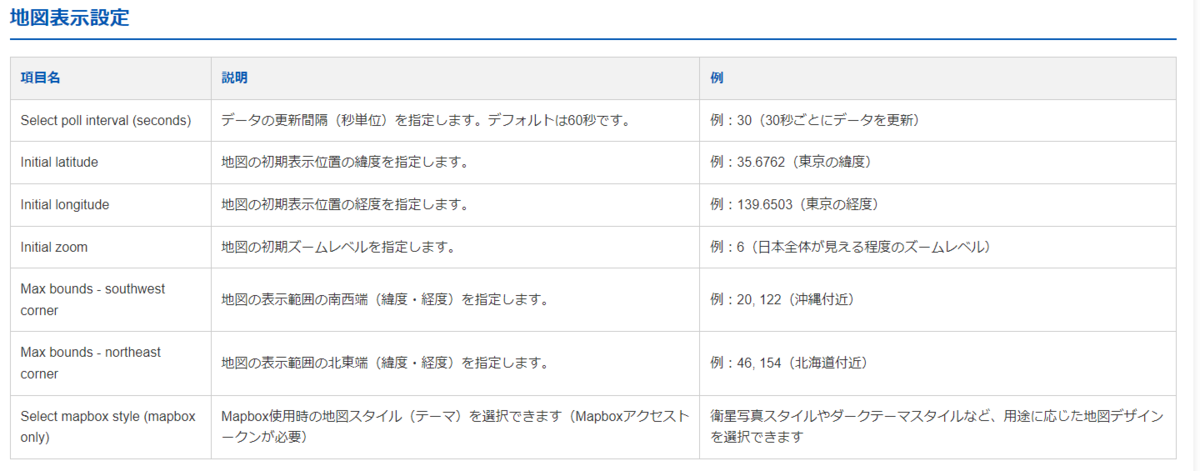The height and width of the screenshot is (471, 1200).
Task: Click the 地図表示設定 heading
Action: [x=69, y=18]
